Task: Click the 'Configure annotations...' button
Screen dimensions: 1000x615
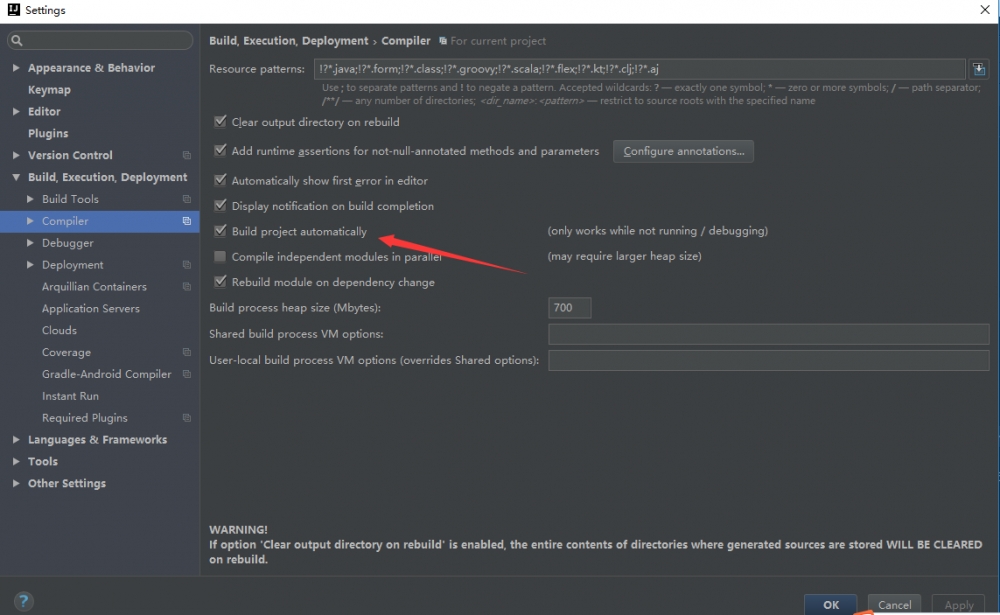Action: pos(684,151)
